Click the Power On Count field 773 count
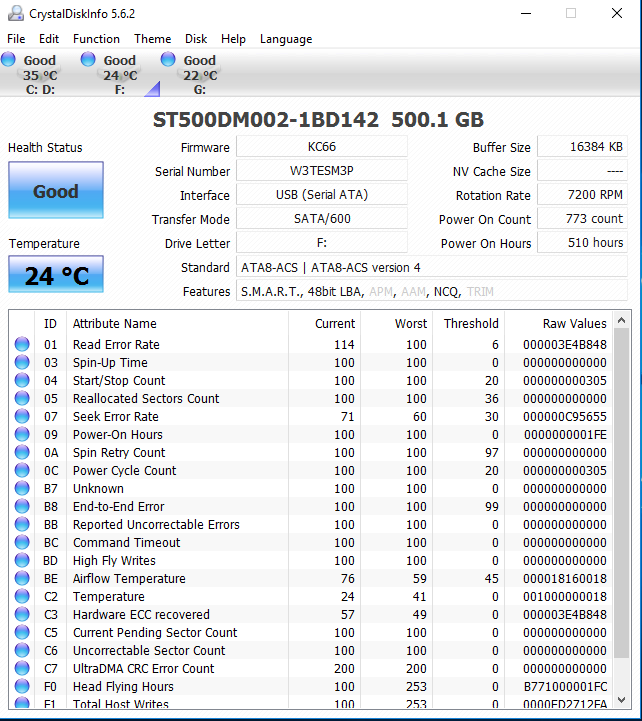The height and width of the screenshot is (721, 642). (582, 218)
